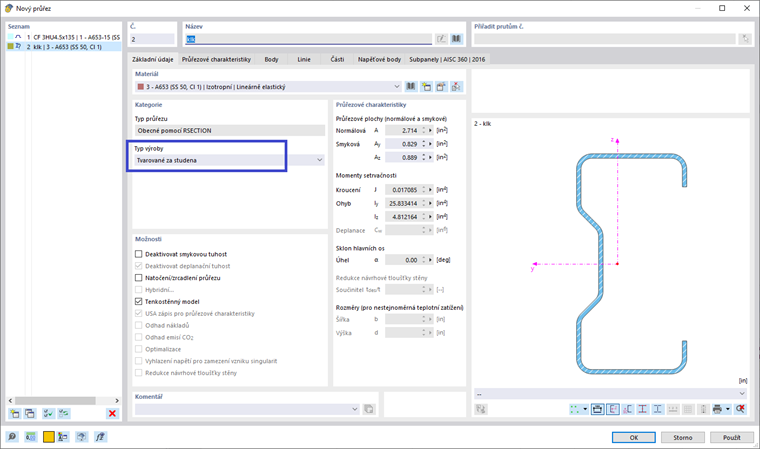Open the cross-section library next to Název
The height and width of the screenshot is (449, 760).
pyautogui.click(x=456, y=39)
